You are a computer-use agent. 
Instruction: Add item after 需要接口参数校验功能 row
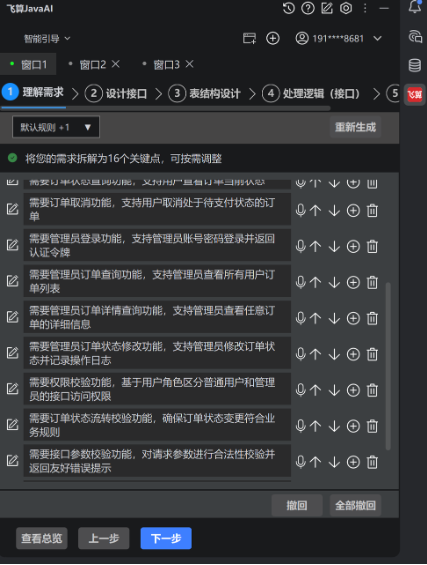click(x=353, y=462)
